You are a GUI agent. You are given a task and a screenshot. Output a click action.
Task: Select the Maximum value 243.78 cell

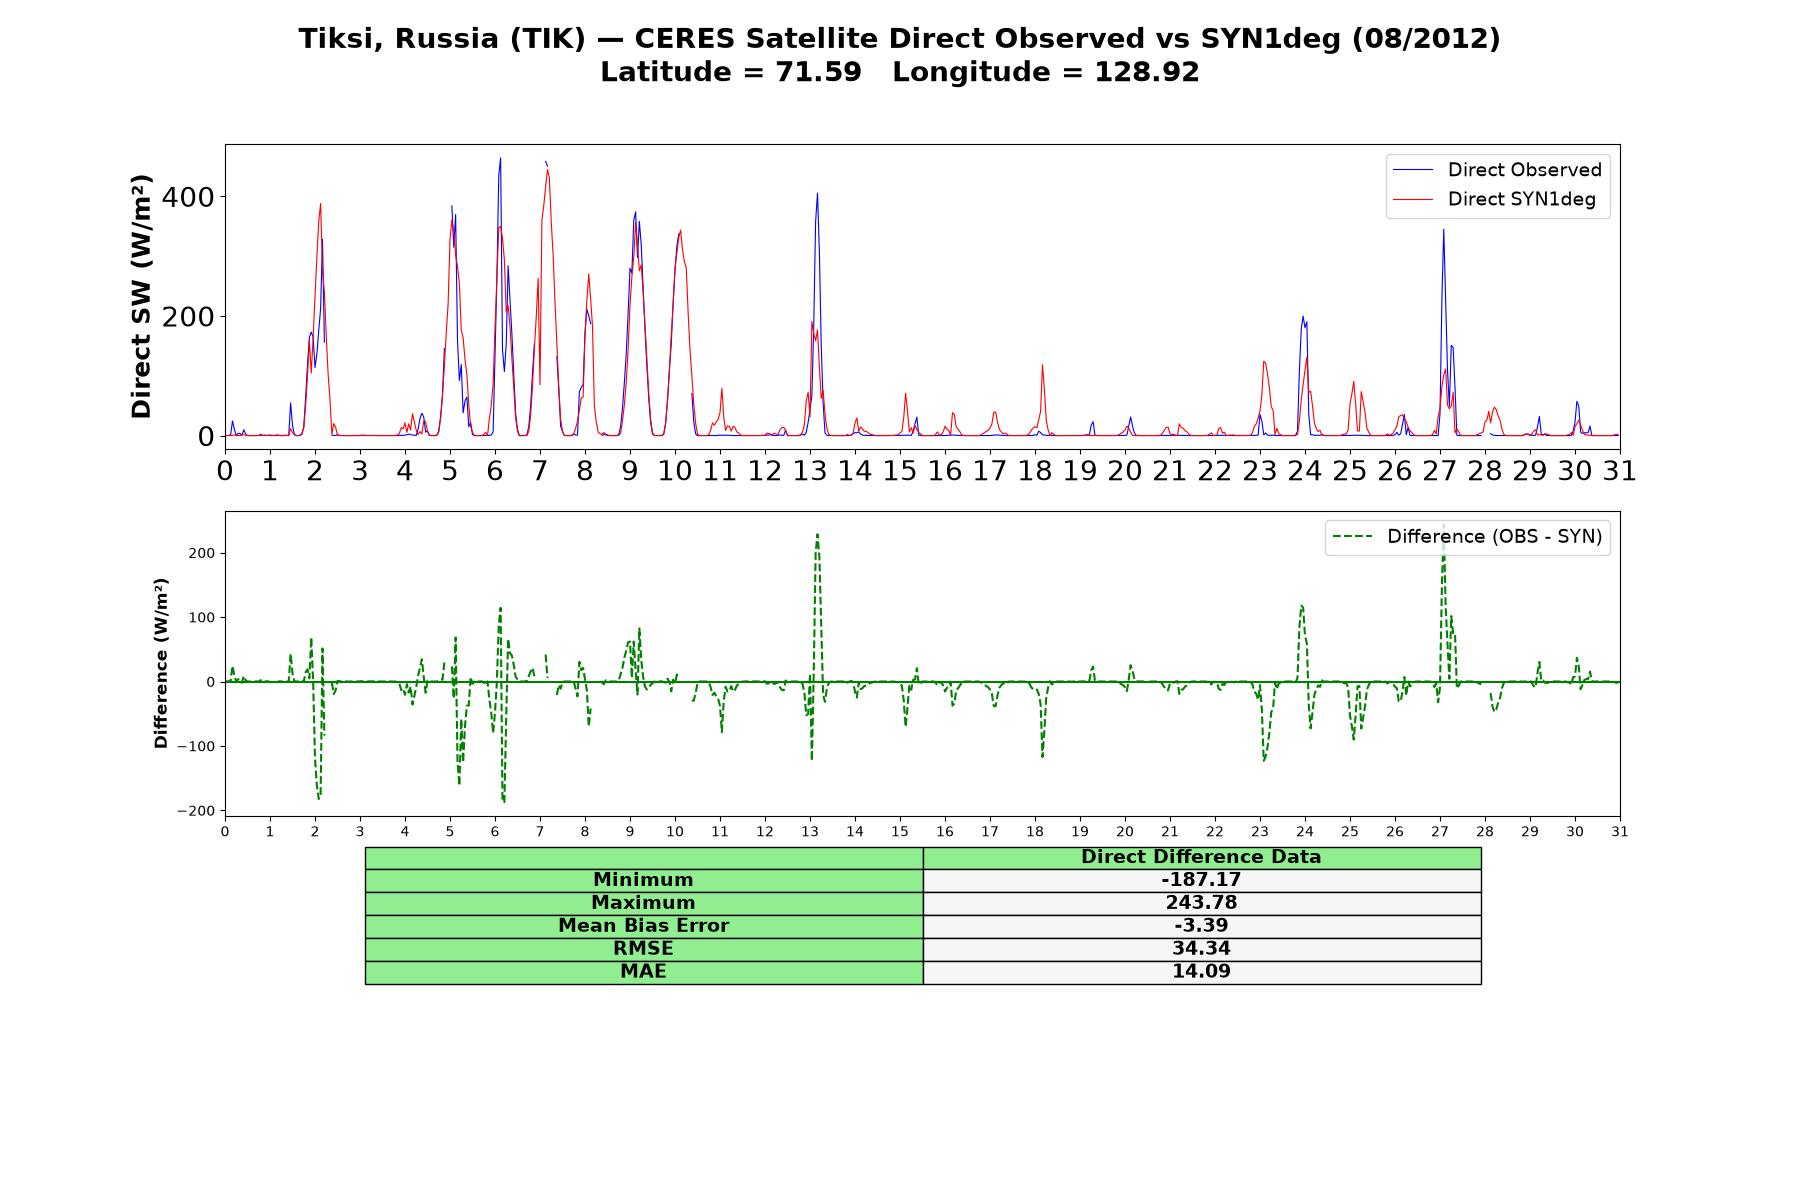point(1201,903)
